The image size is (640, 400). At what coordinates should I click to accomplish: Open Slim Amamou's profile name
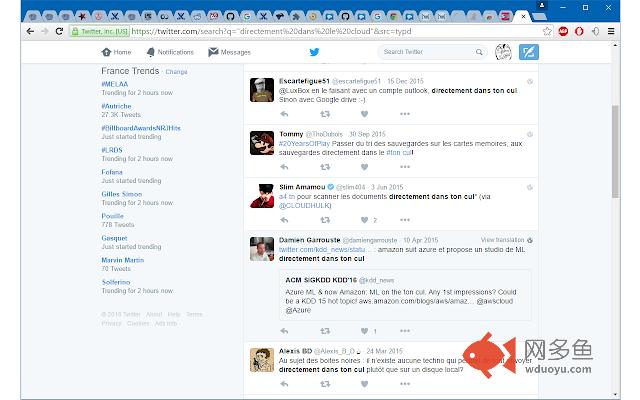[302, 187]
